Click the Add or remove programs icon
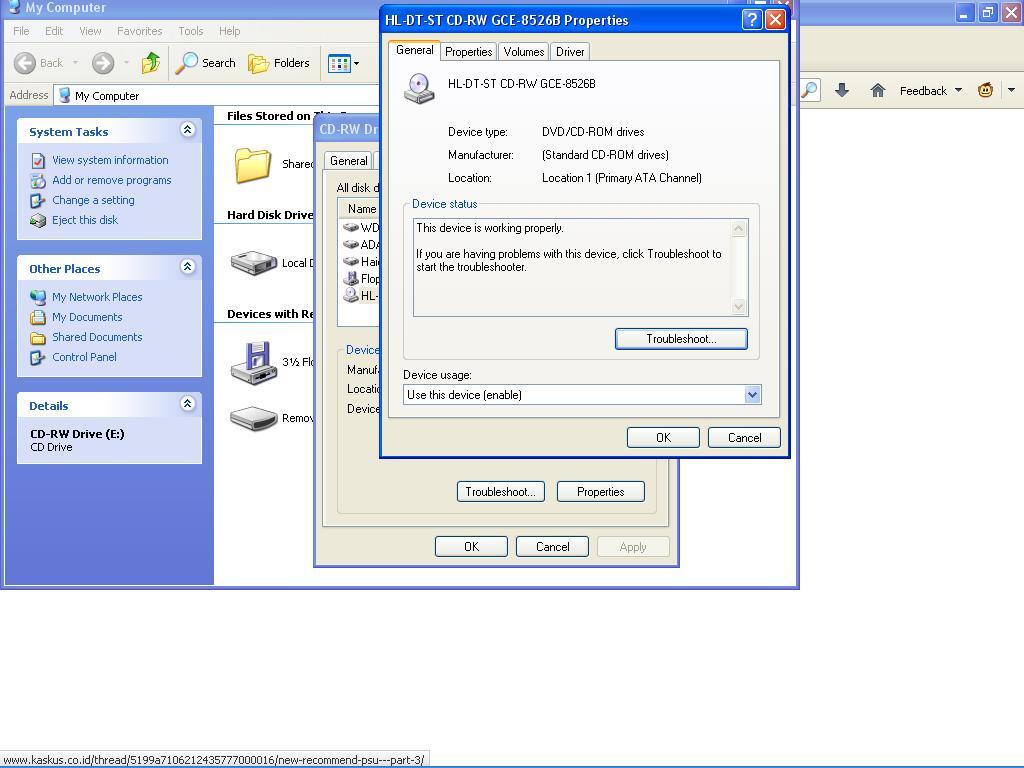Viewport: 1024px width, 768px height. click(x=38, y=181)
